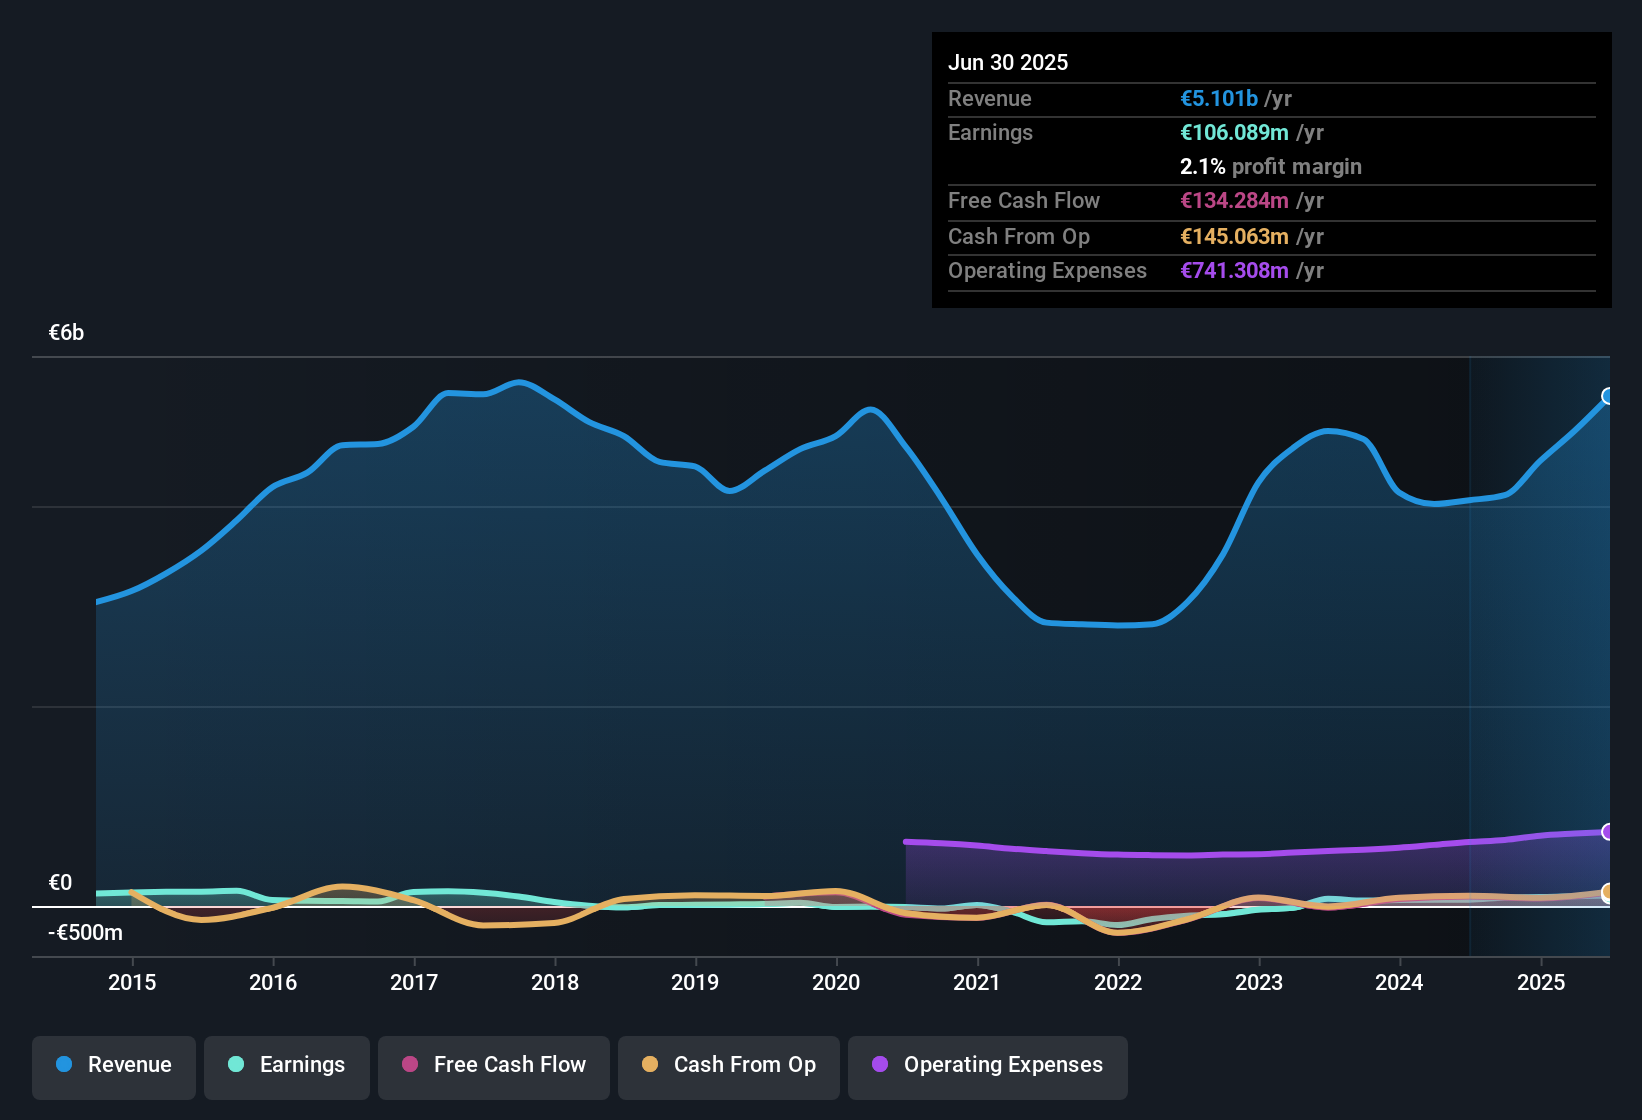Click the -€500m y-axis label
The width and height of the screenshot is (1642, 1120).
coord(86,932)
